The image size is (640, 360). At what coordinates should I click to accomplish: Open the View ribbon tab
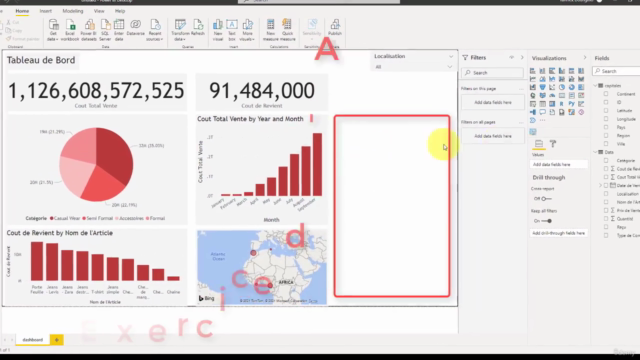tap(99, 11)
